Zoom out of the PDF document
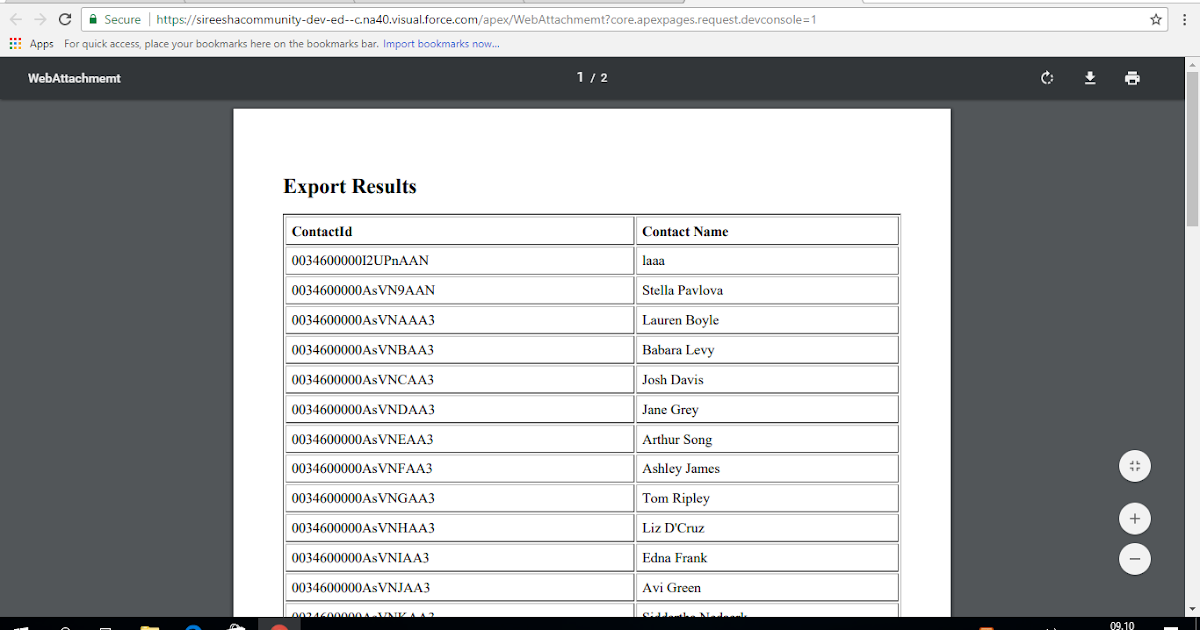 click(x=1134, y=559)
